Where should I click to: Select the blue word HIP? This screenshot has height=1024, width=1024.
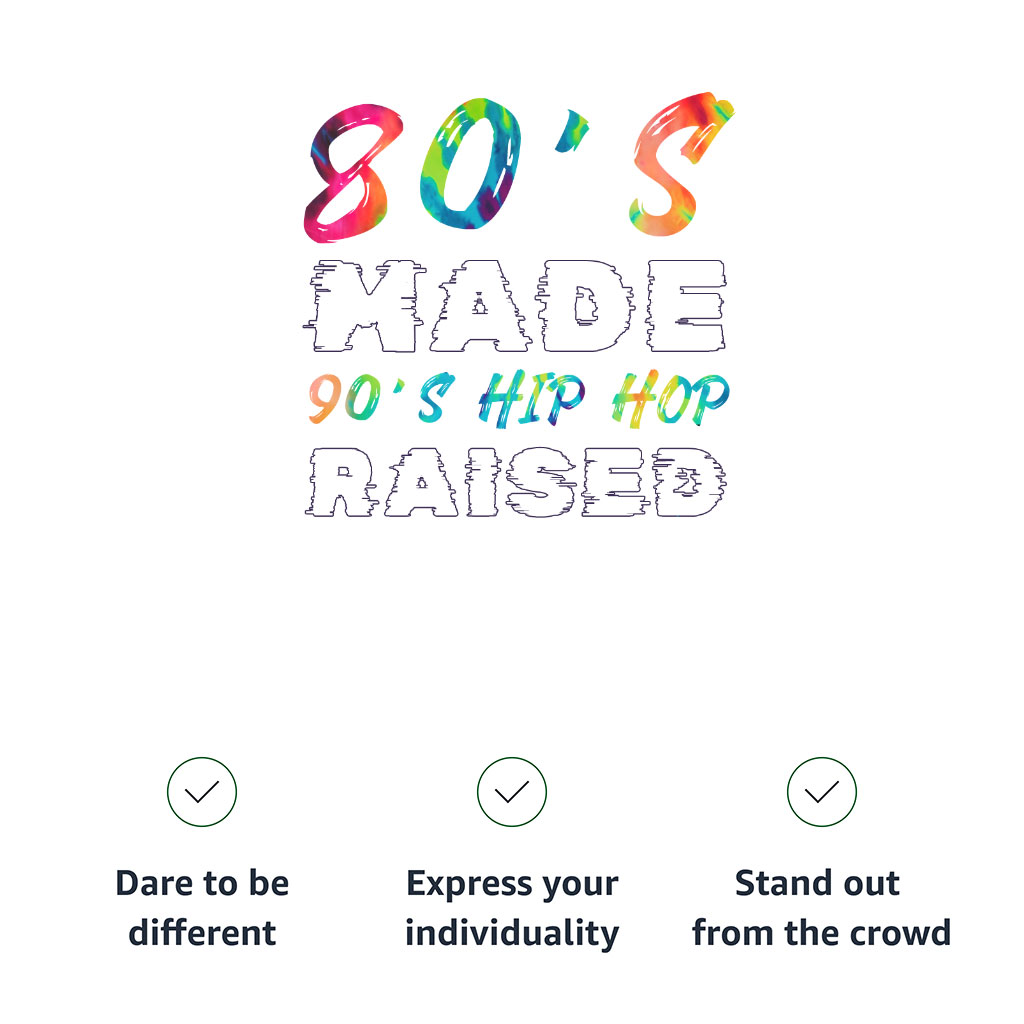[x=532, y=398]
